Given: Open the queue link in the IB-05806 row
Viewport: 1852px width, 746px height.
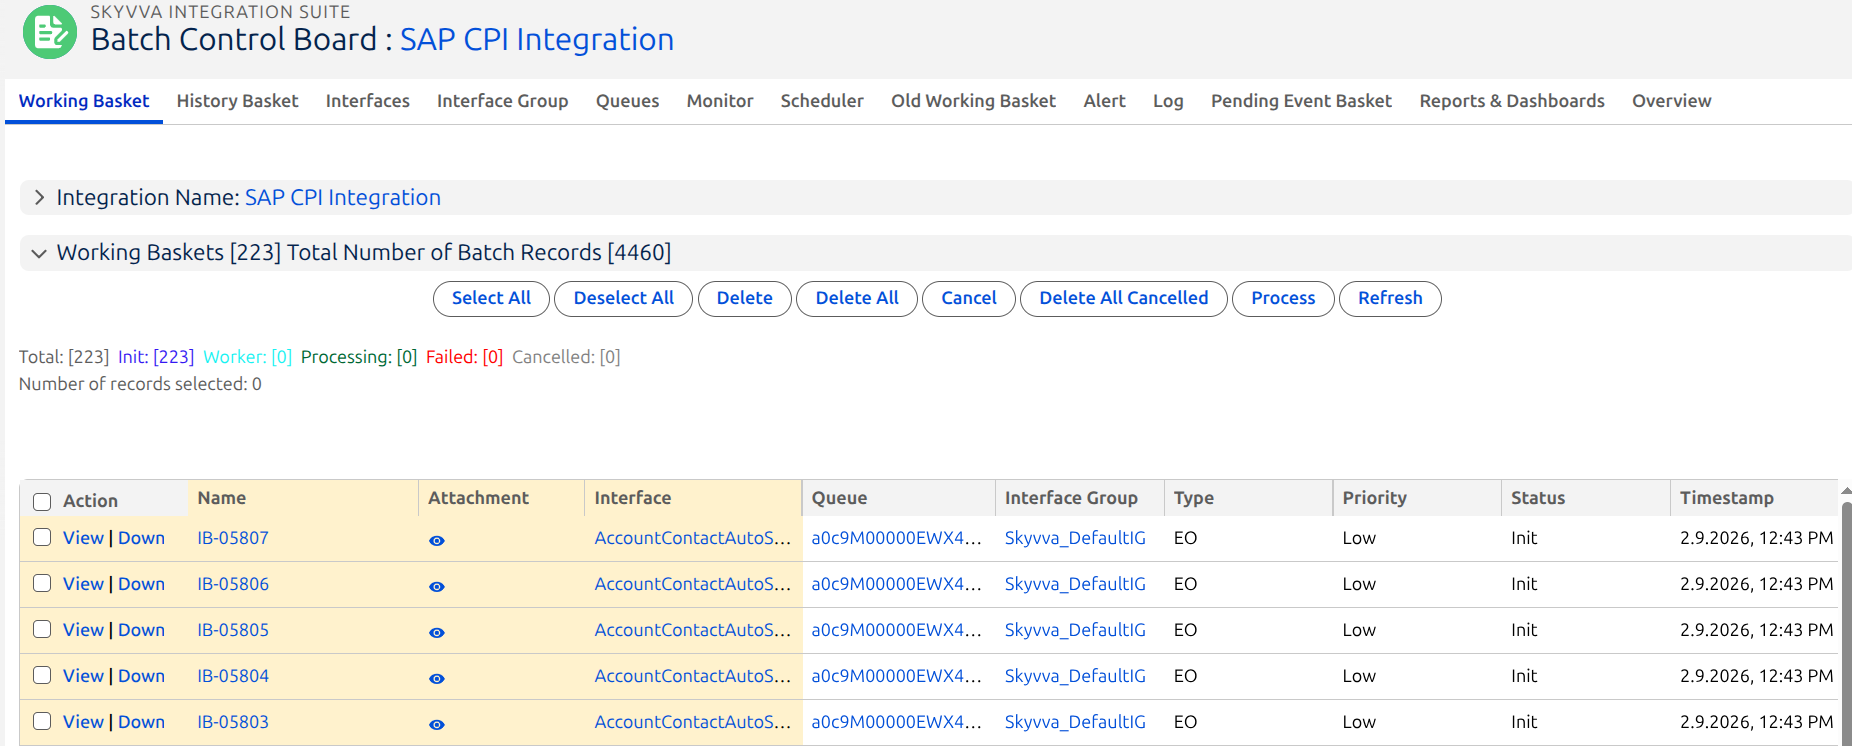Looking at the screenshot, I should pos(896,583).
